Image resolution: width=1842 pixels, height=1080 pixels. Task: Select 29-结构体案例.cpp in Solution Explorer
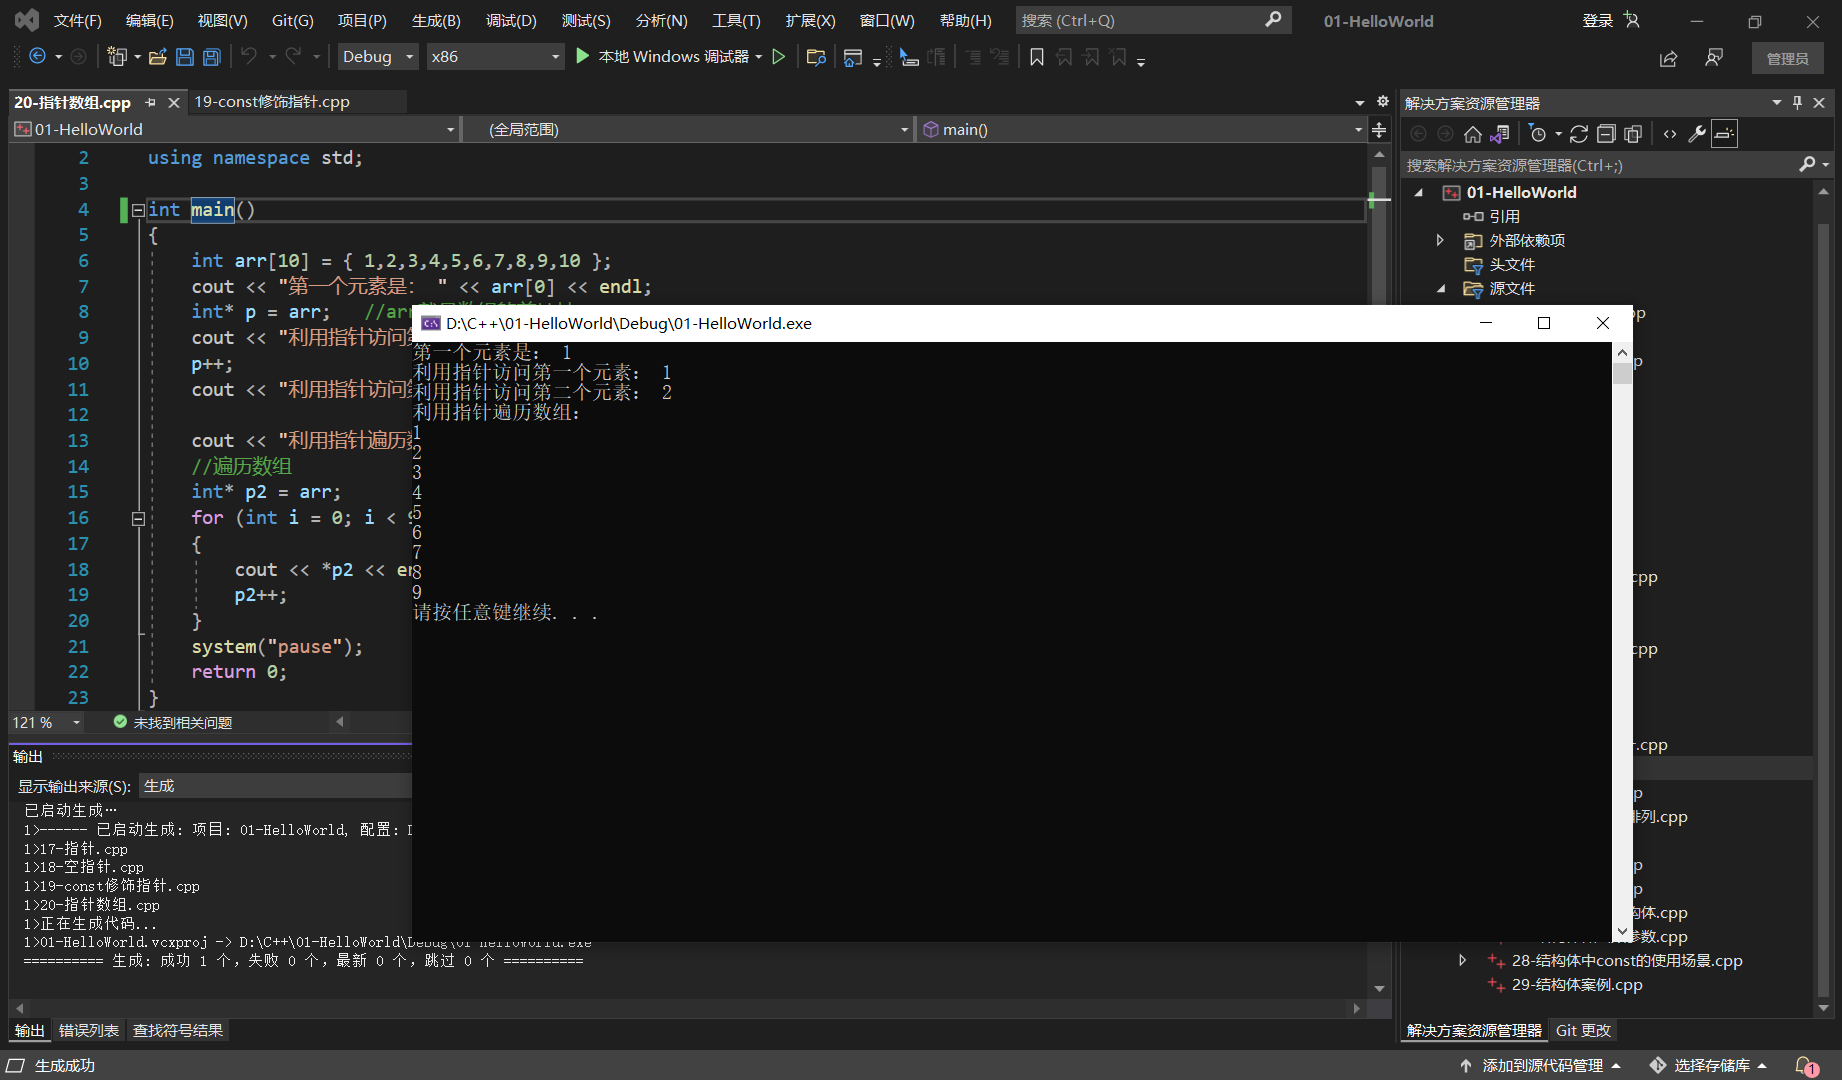[x=1577, y=985]
